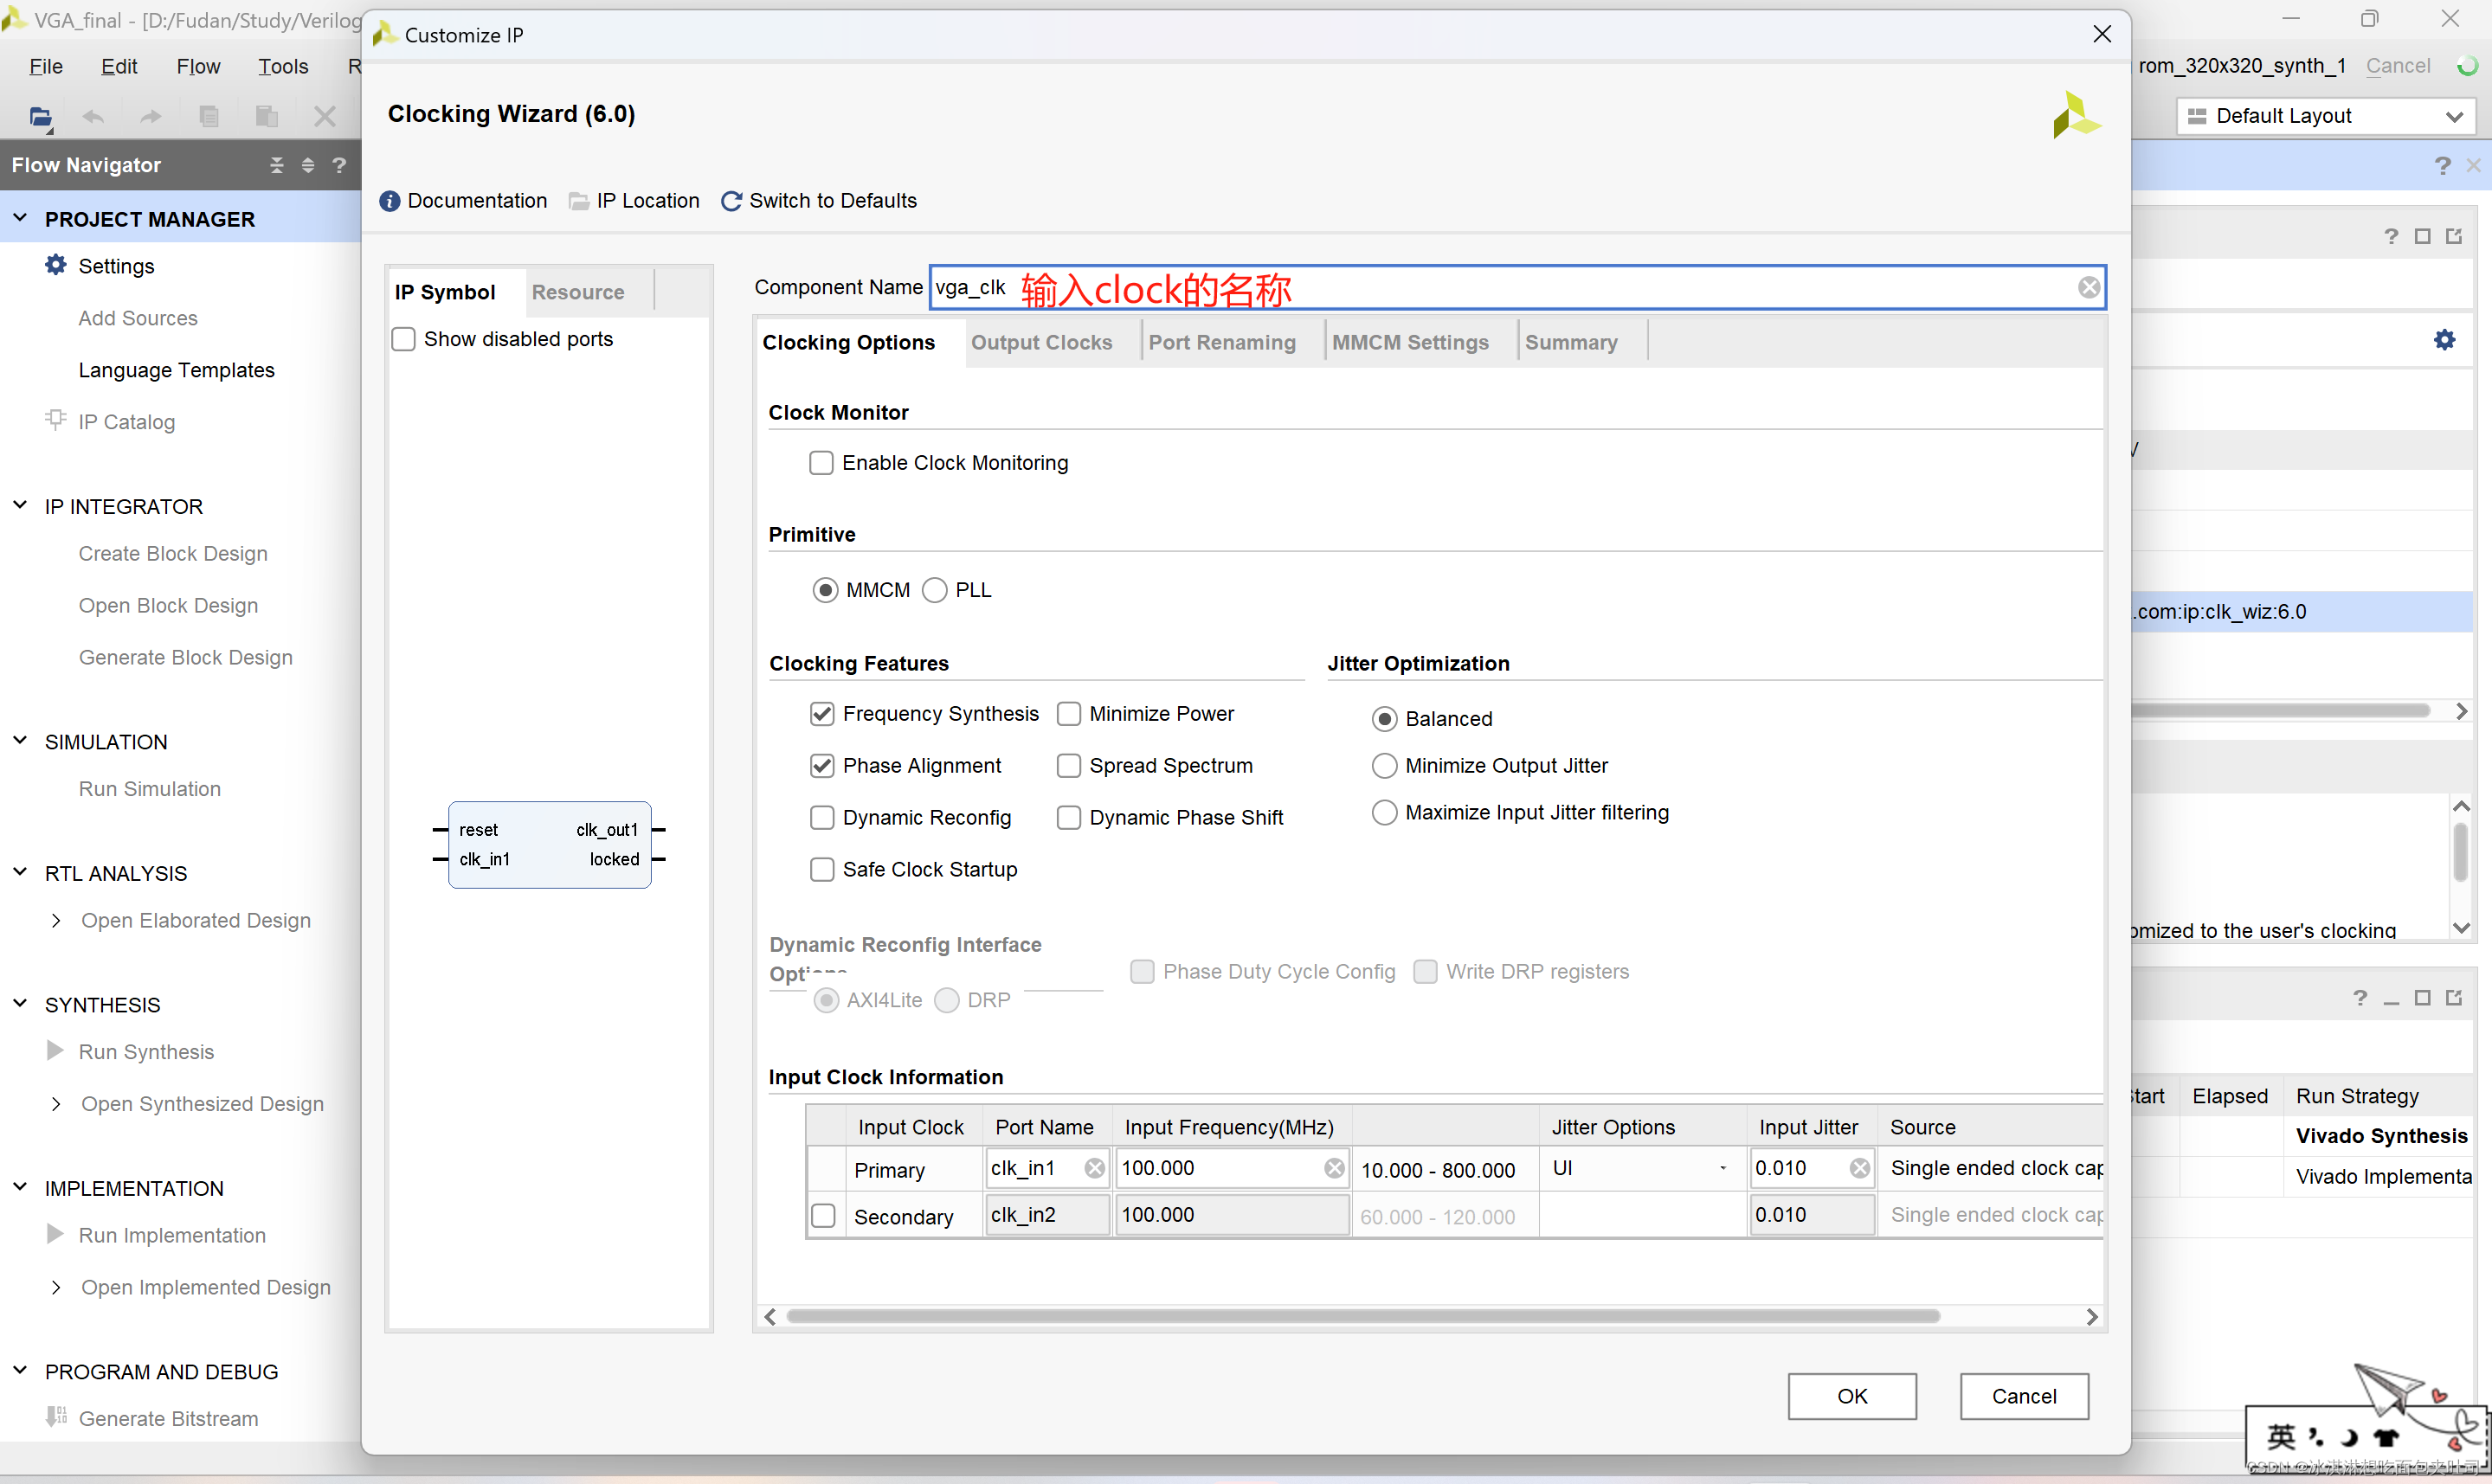The height and width of the screenshot is (1484, 2492).
Task: Open IP Location folder icon
Action: [x=579, y=201]
